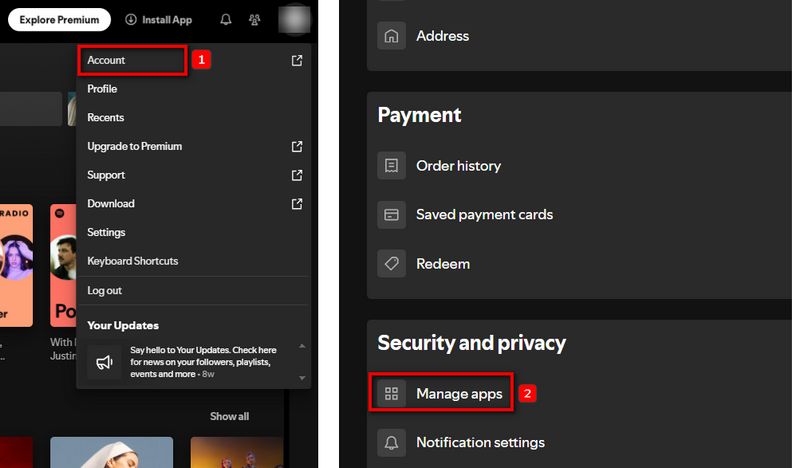Open the Radio playlist cover thumbnail
Viewport: 800px width, 468px height.
16,265
